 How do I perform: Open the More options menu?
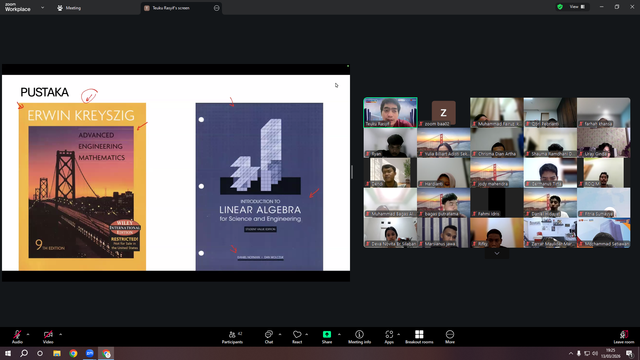coord(450,337)
